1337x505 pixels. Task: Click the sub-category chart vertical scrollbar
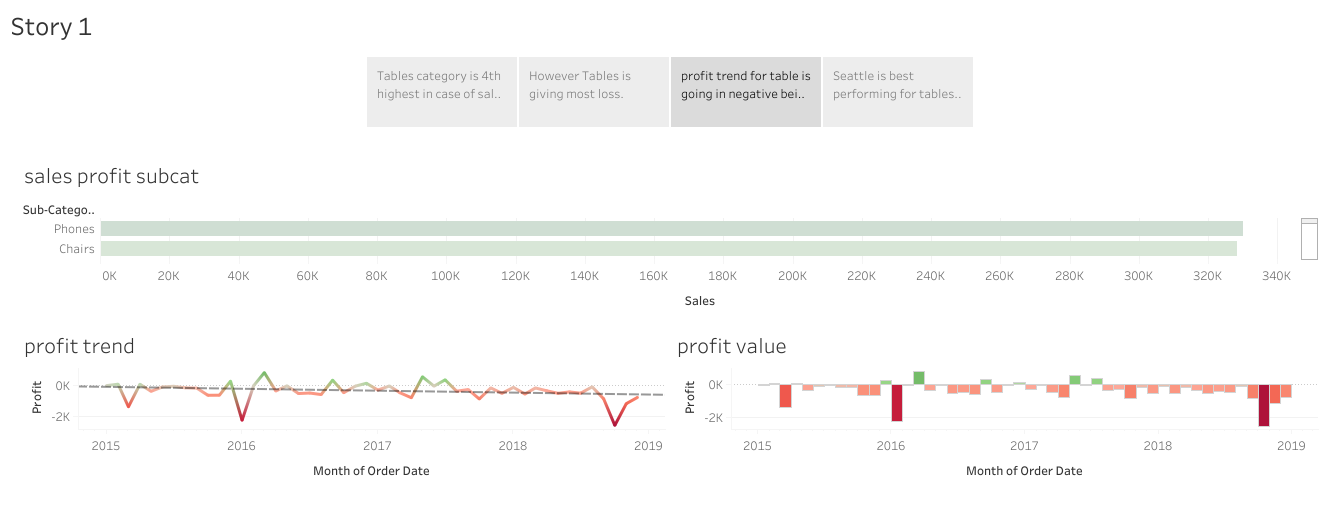coord(1309,240)
